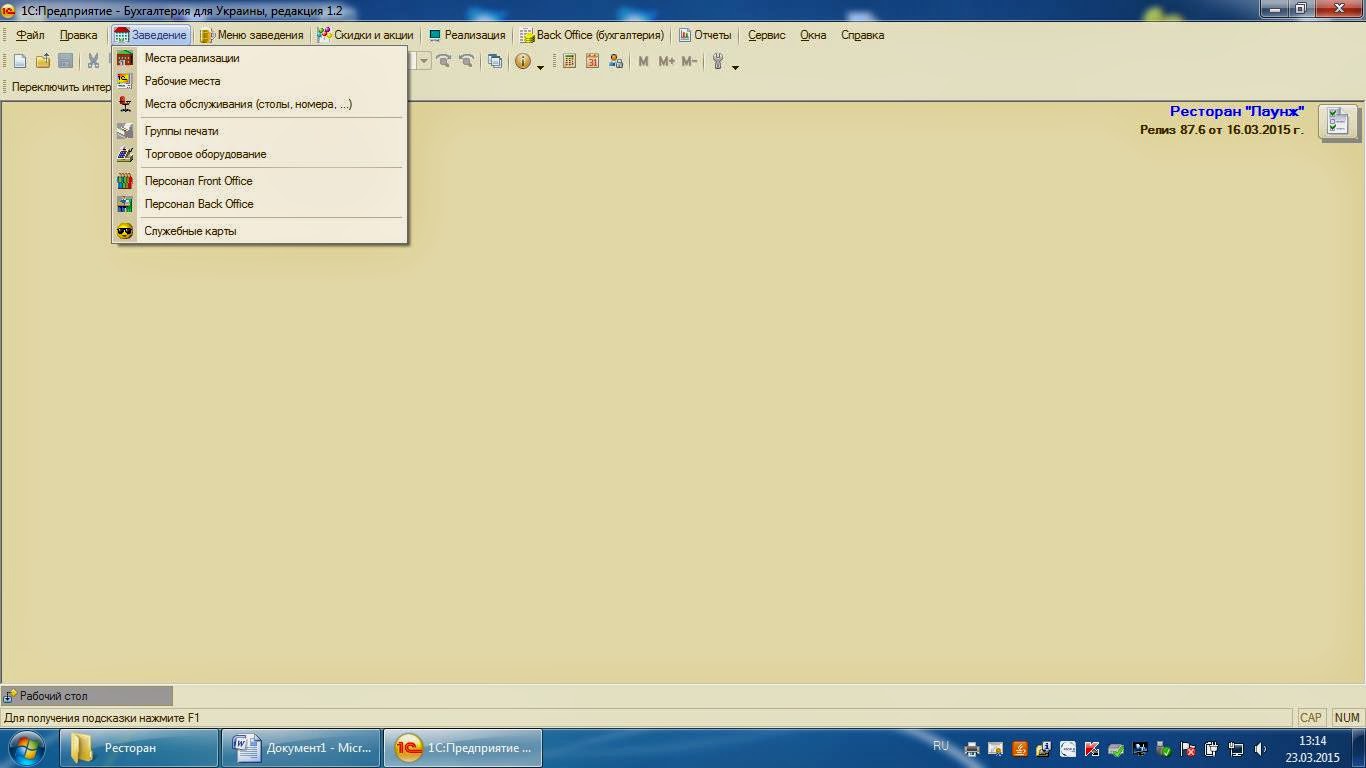Open the Сервис menu

pos(767,35)
